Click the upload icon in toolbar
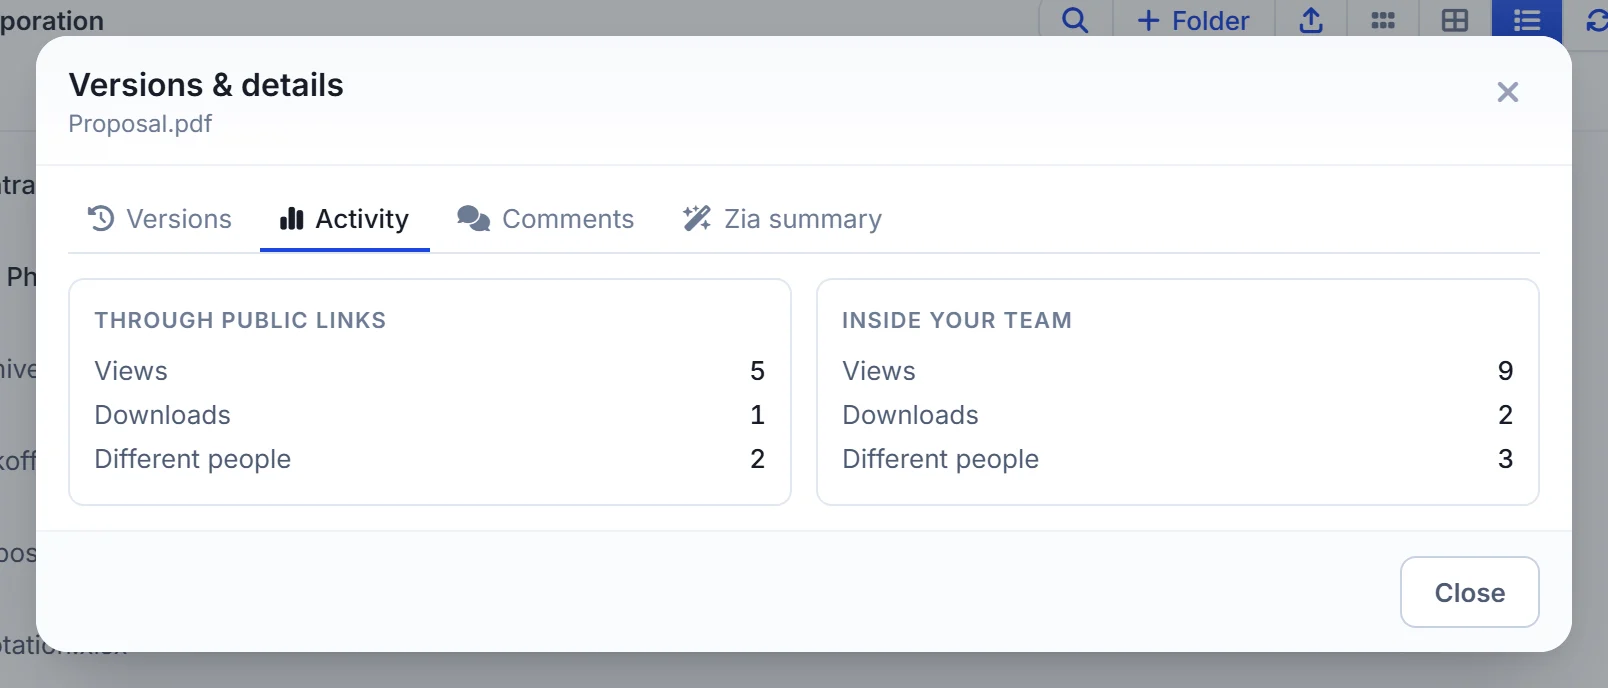Viewport: 1608px width, 688px height. 1311,20
